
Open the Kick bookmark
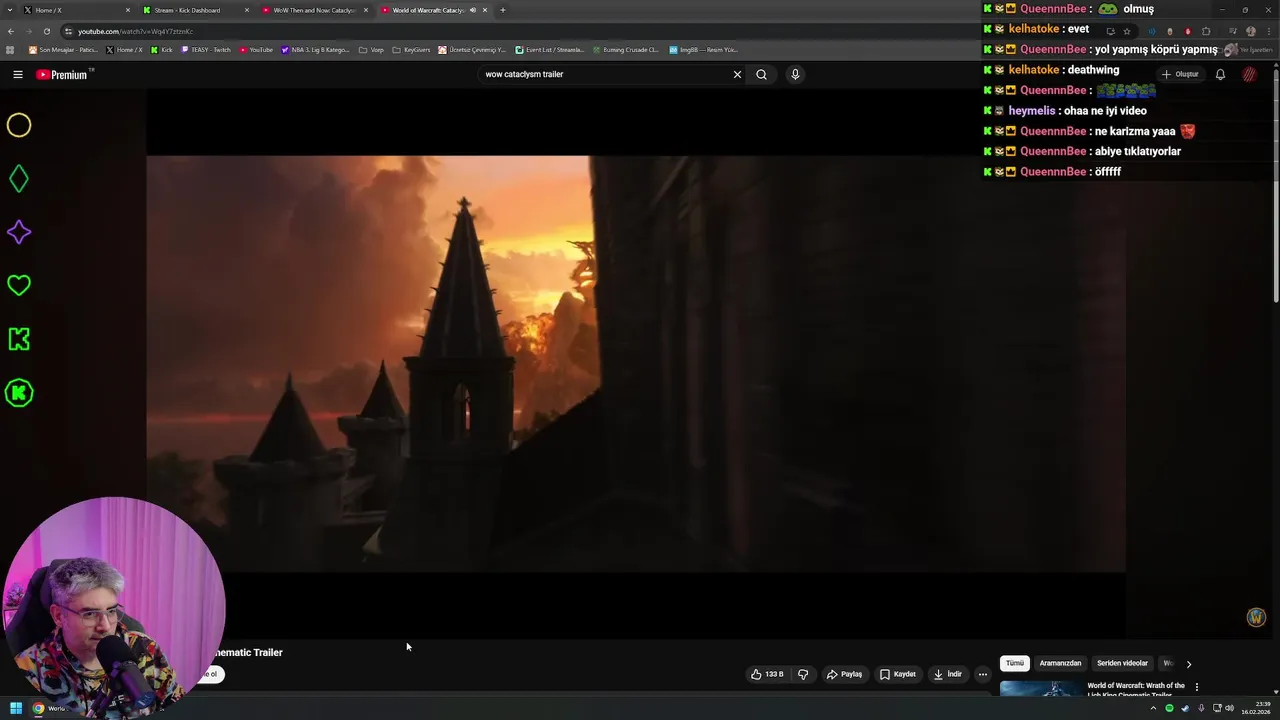[x=162, y=49]
